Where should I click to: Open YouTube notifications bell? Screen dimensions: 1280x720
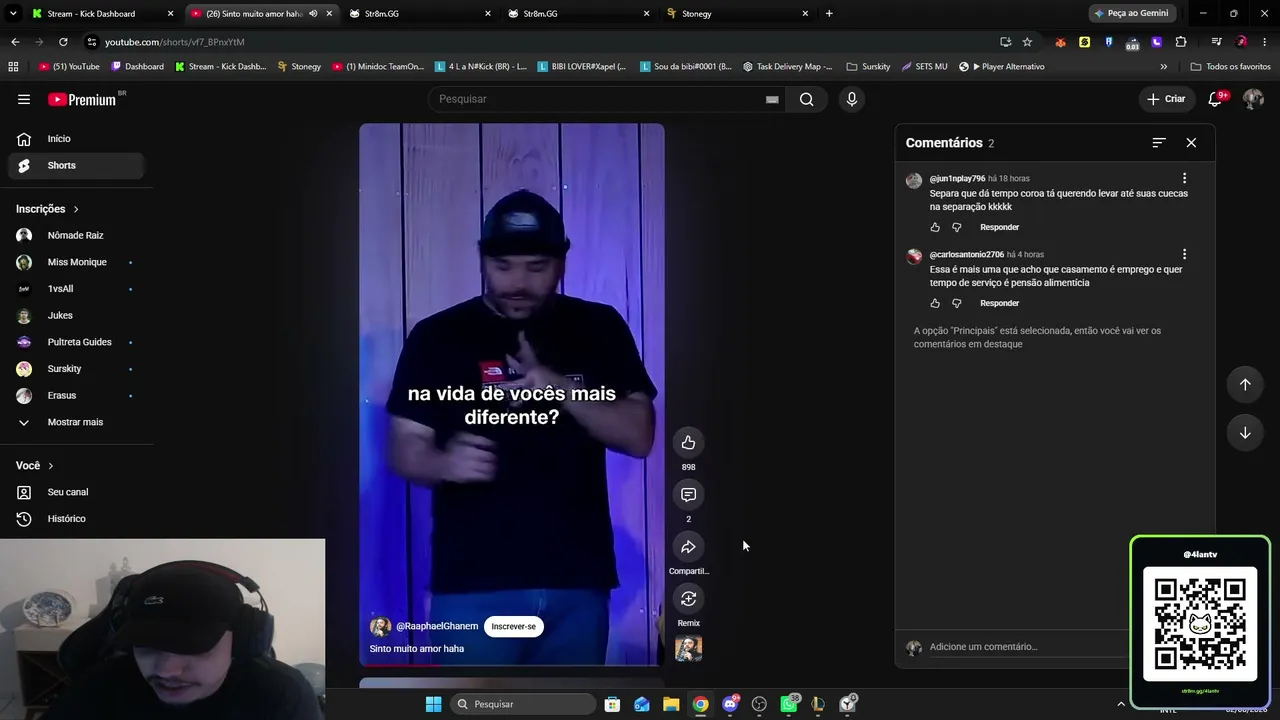[1216, 99]
